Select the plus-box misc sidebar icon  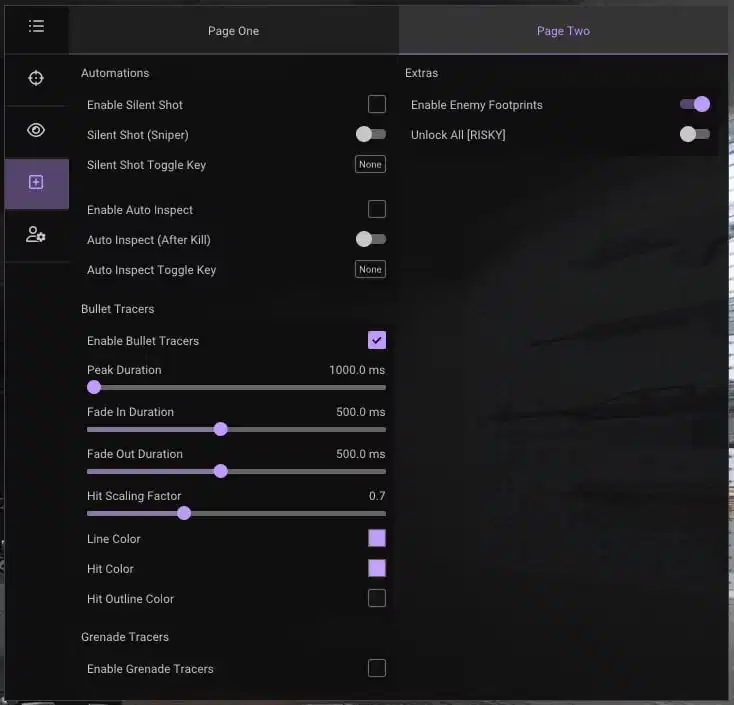pyautogui.click(x=36, y=182)
